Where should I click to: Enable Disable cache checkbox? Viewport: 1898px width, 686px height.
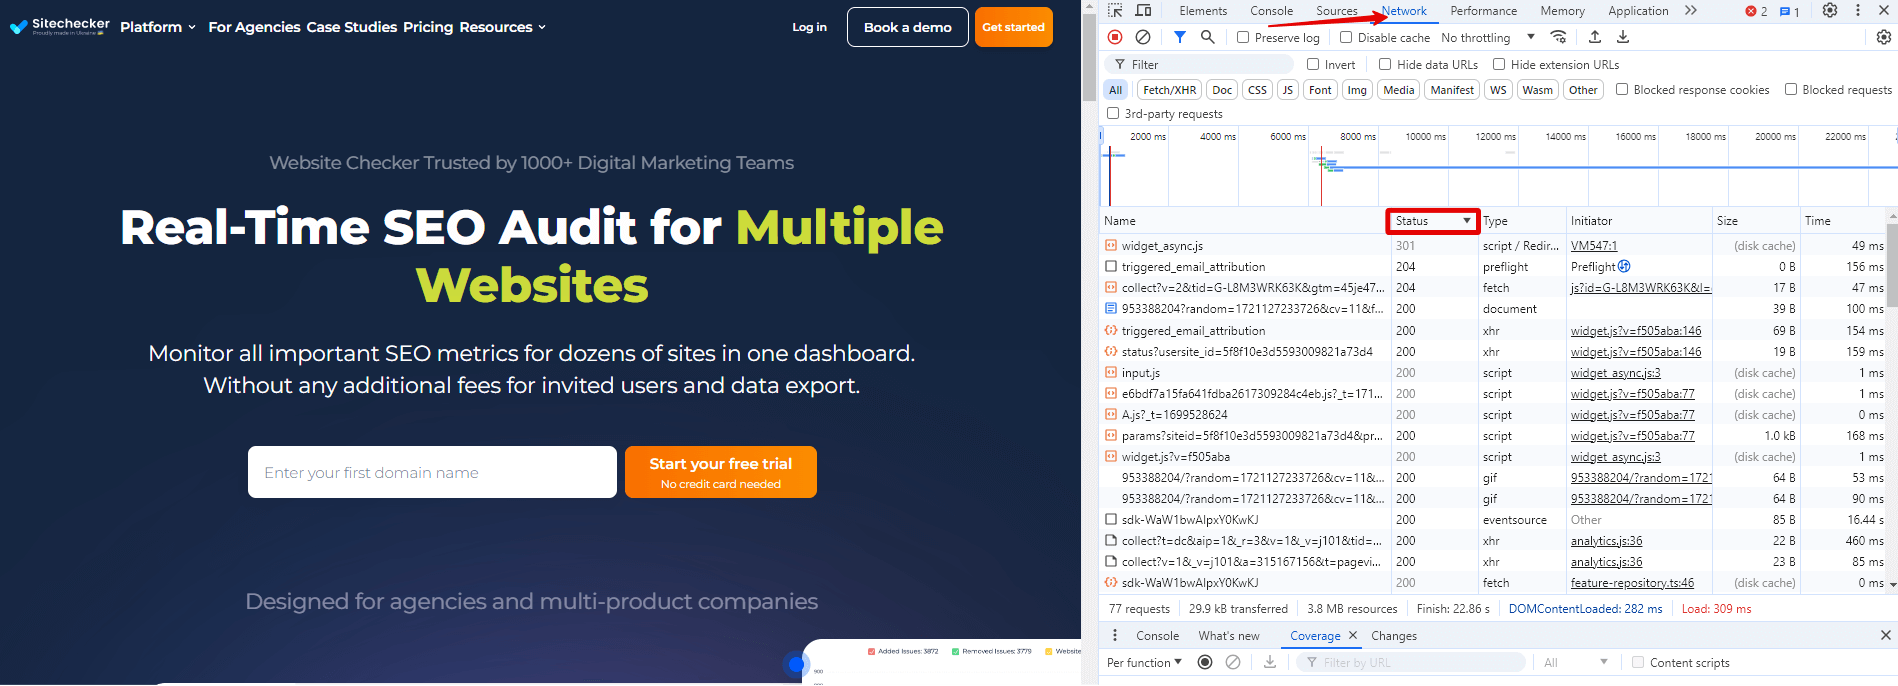click(1346, 37)
